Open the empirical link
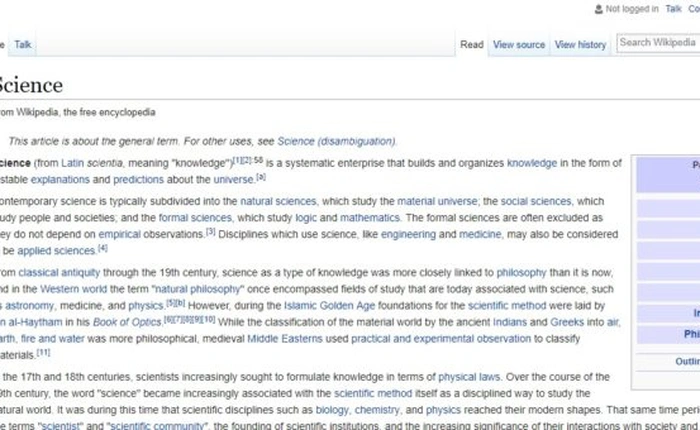 point(120,235)
